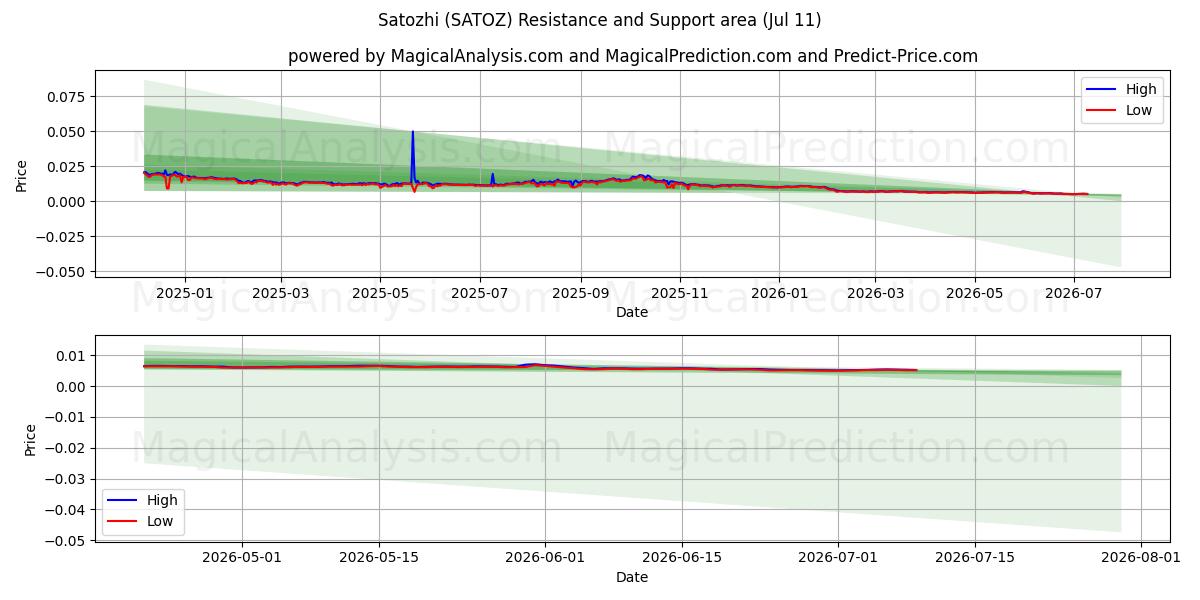Screen dimensions: 1200x600
Task: Click the '0.075' y-axis label
Action: click(68, 97)
